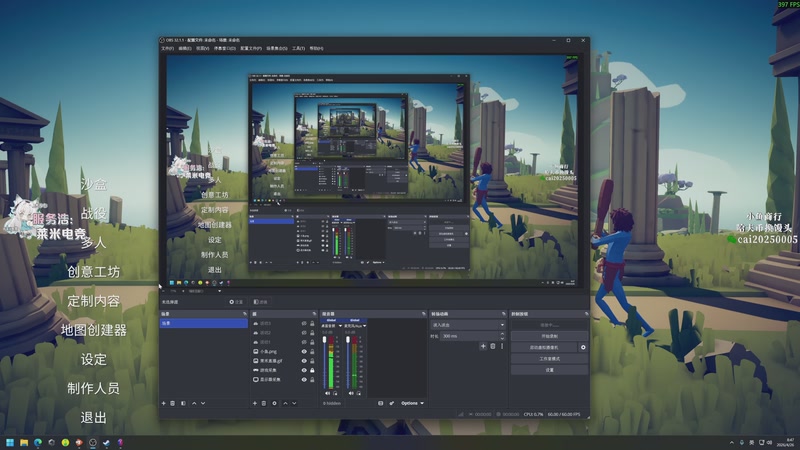800x450 pixels.
Task: Choose 退出 in the game main menu
Action: click(x=93, y=418)
